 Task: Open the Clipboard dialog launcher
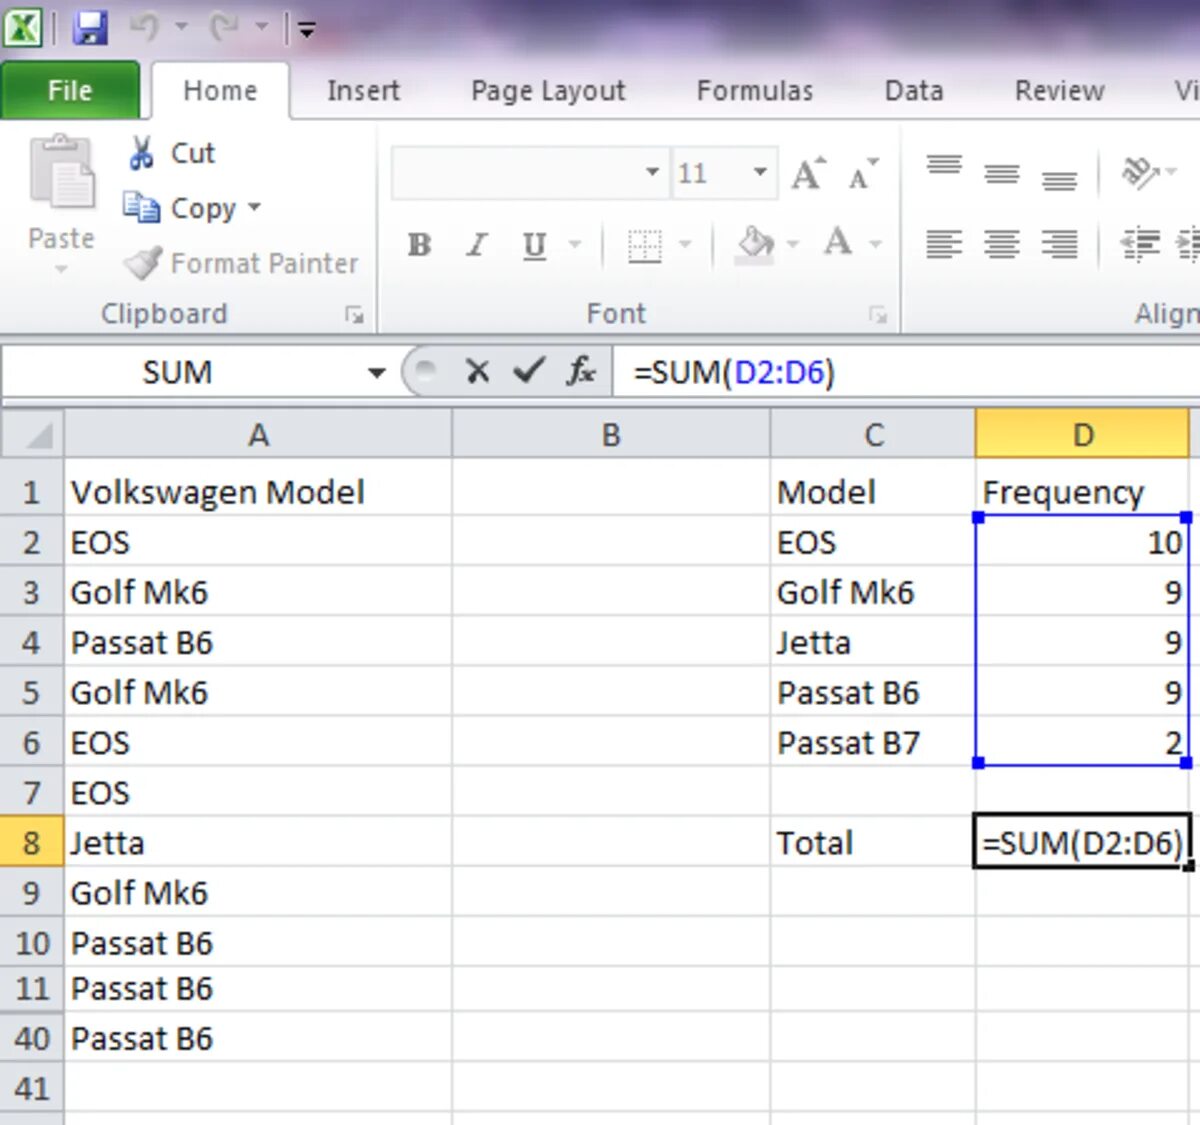354,316
